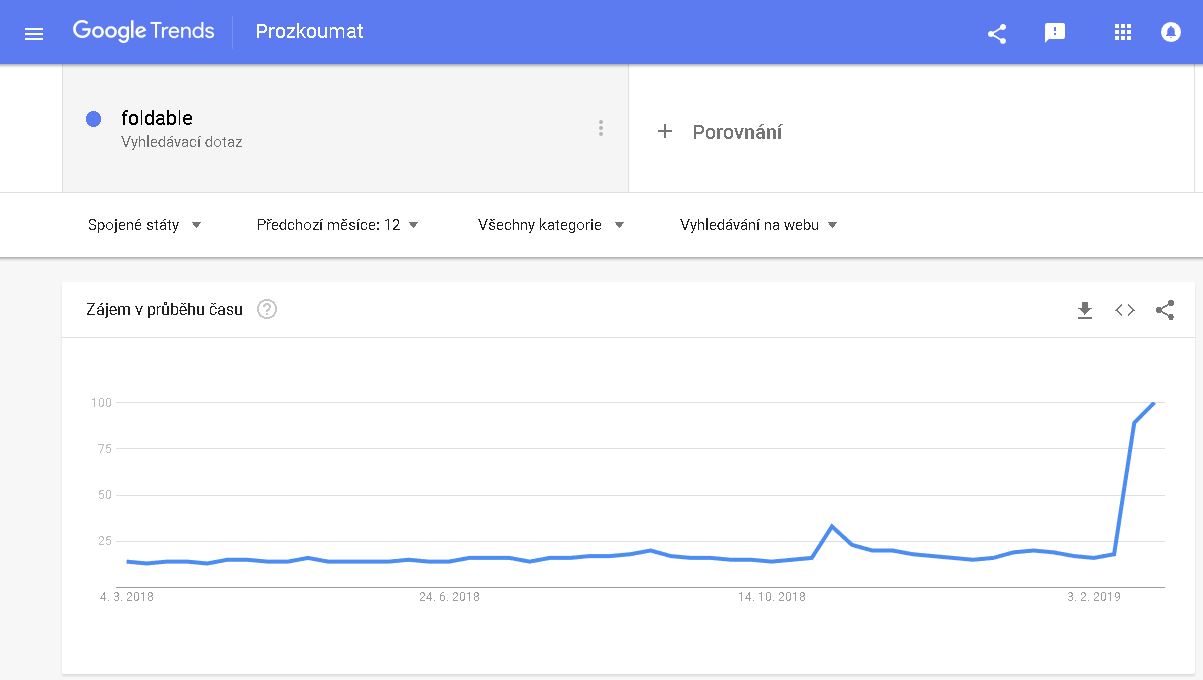The height and width of the screenshot is (680, 1203).
Task: Open the notifications bell icon
Action: [1170, 33]
